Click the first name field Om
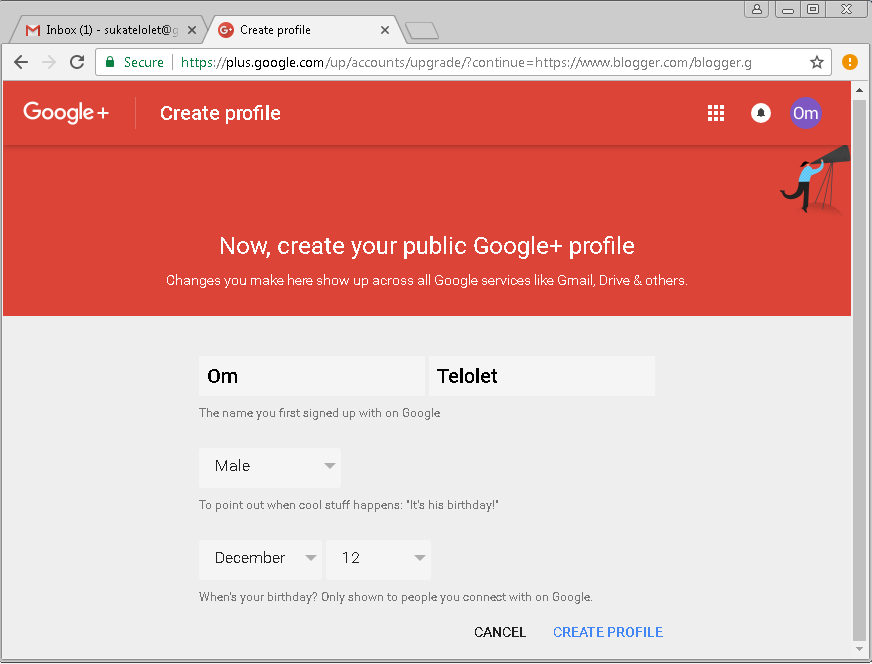This screenshot has width=872, height=664. click(312, 376)
